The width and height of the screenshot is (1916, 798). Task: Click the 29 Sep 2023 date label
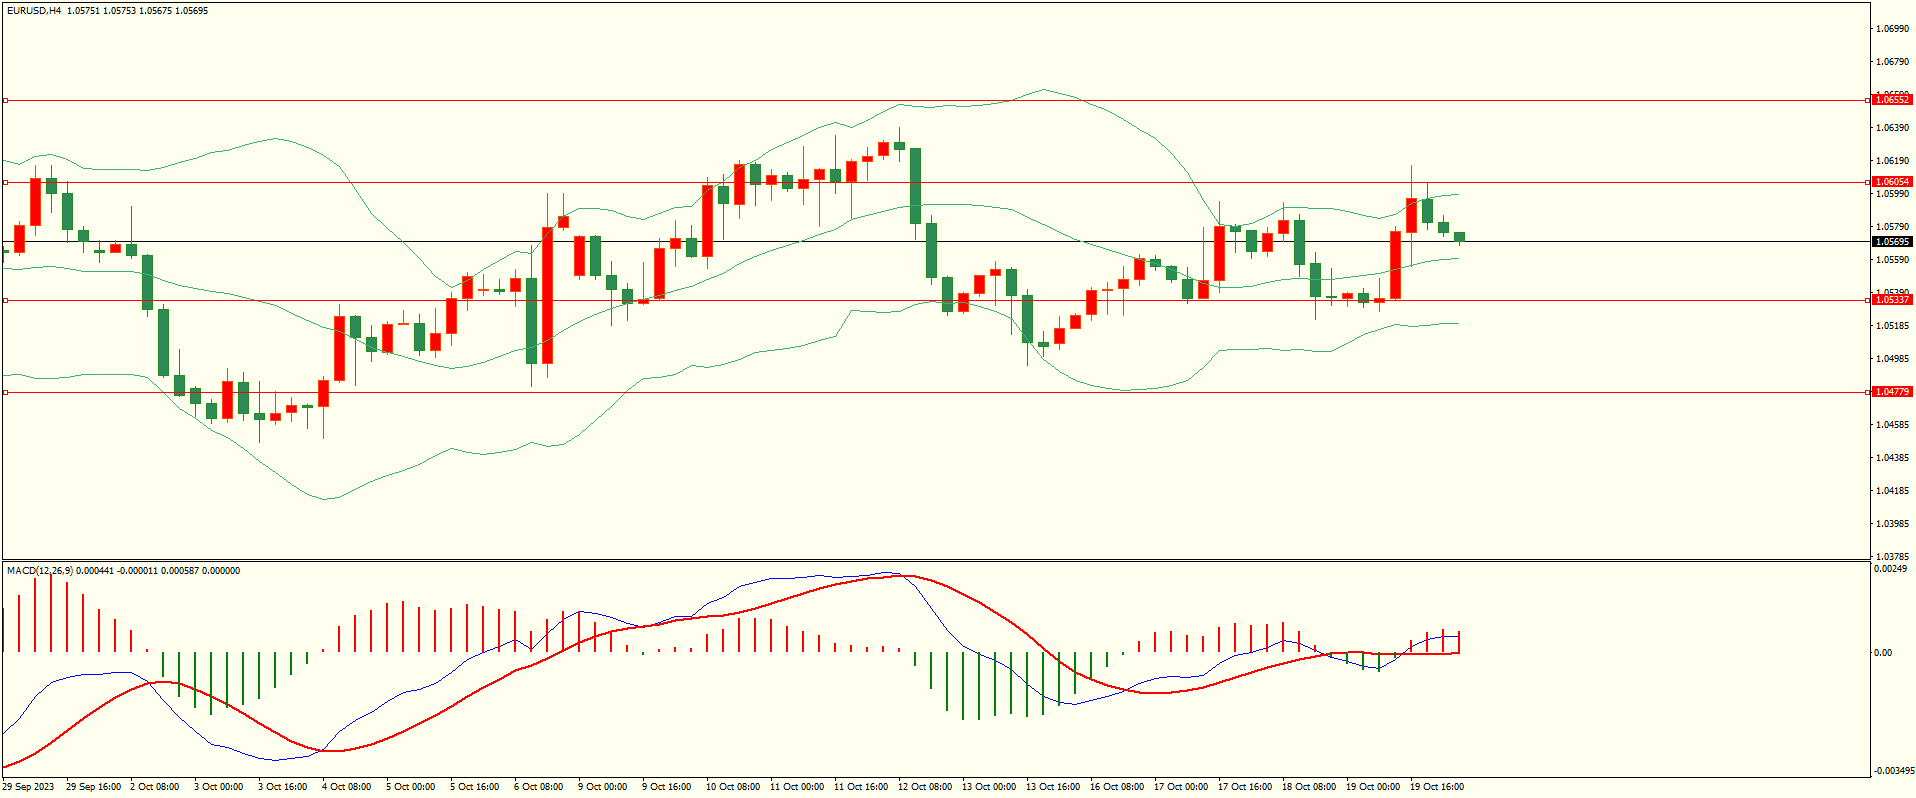28,787
